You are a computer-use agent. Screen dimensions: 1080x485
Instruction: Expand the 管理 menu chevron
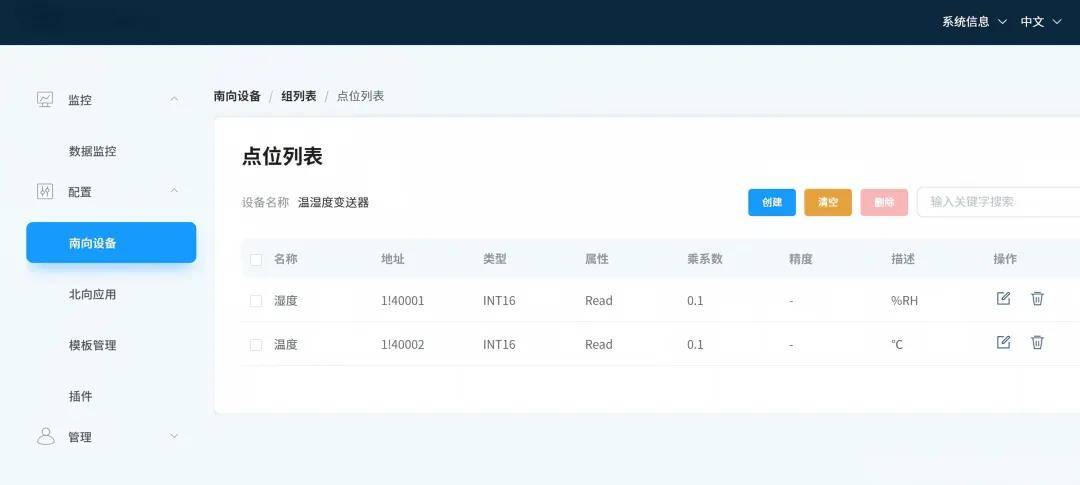point(174,435)
